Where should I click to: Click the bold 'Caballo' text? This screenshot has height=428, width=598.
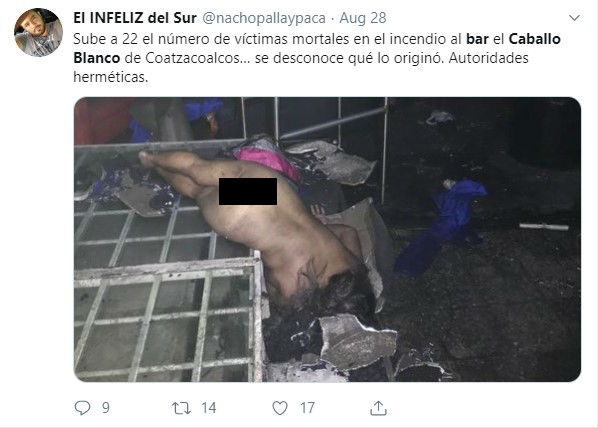535,39
